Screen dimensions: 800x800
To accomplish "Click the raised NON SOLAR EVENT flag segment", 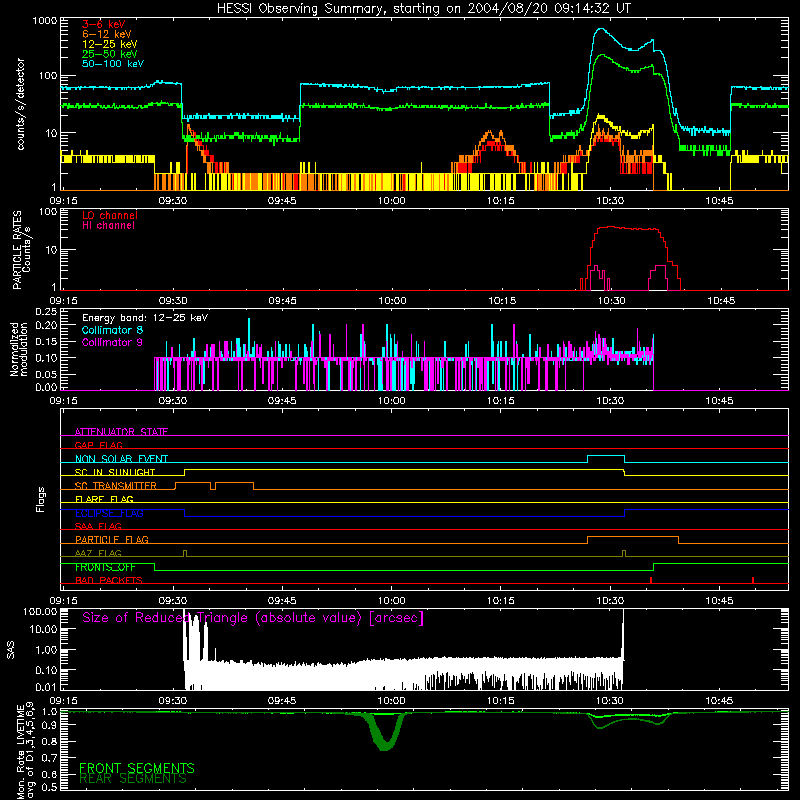I will point(606,456).
